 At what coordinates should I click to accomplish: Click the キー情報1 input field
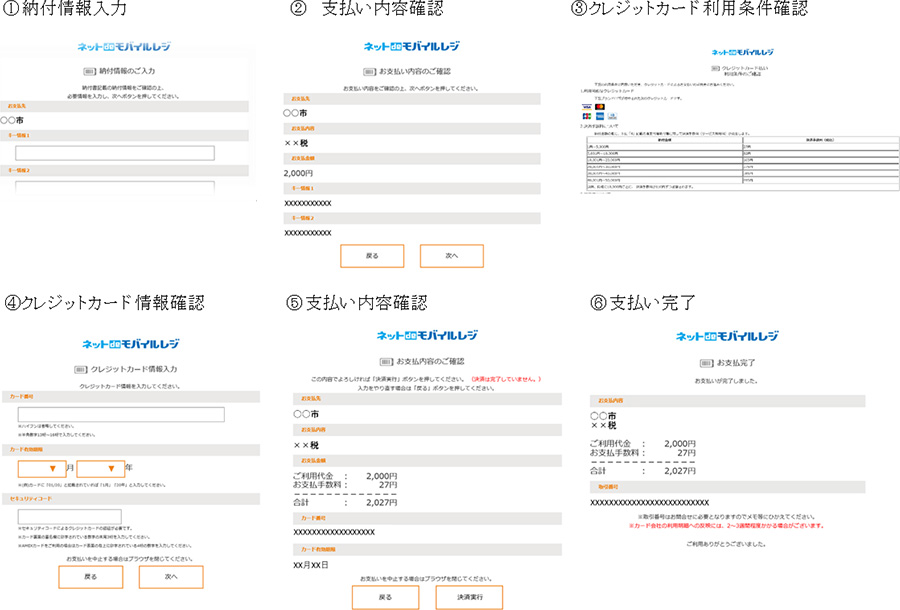[115, 153]
